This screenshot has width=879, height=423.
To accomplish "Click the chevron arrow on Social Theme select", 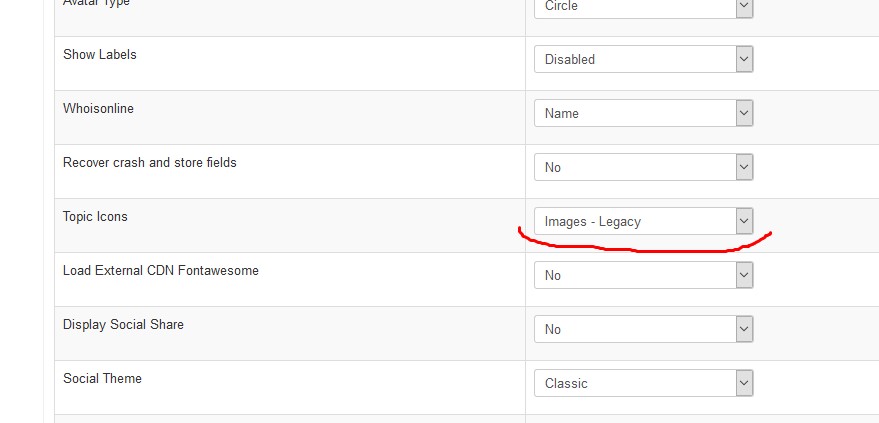I will click(743, 383).
